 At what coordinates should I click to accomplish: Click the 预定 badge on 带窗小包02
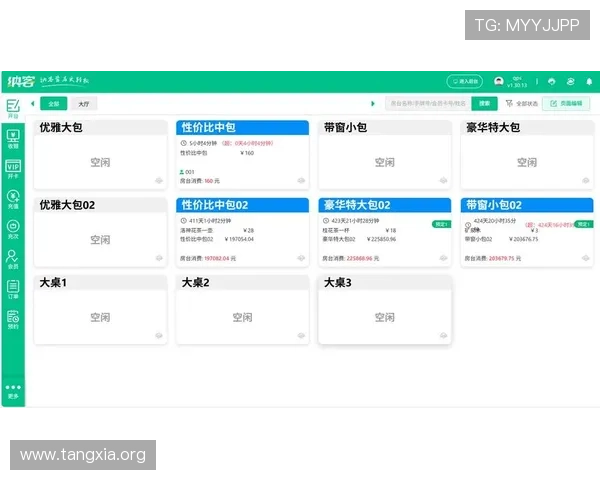(x=584, y=224)
